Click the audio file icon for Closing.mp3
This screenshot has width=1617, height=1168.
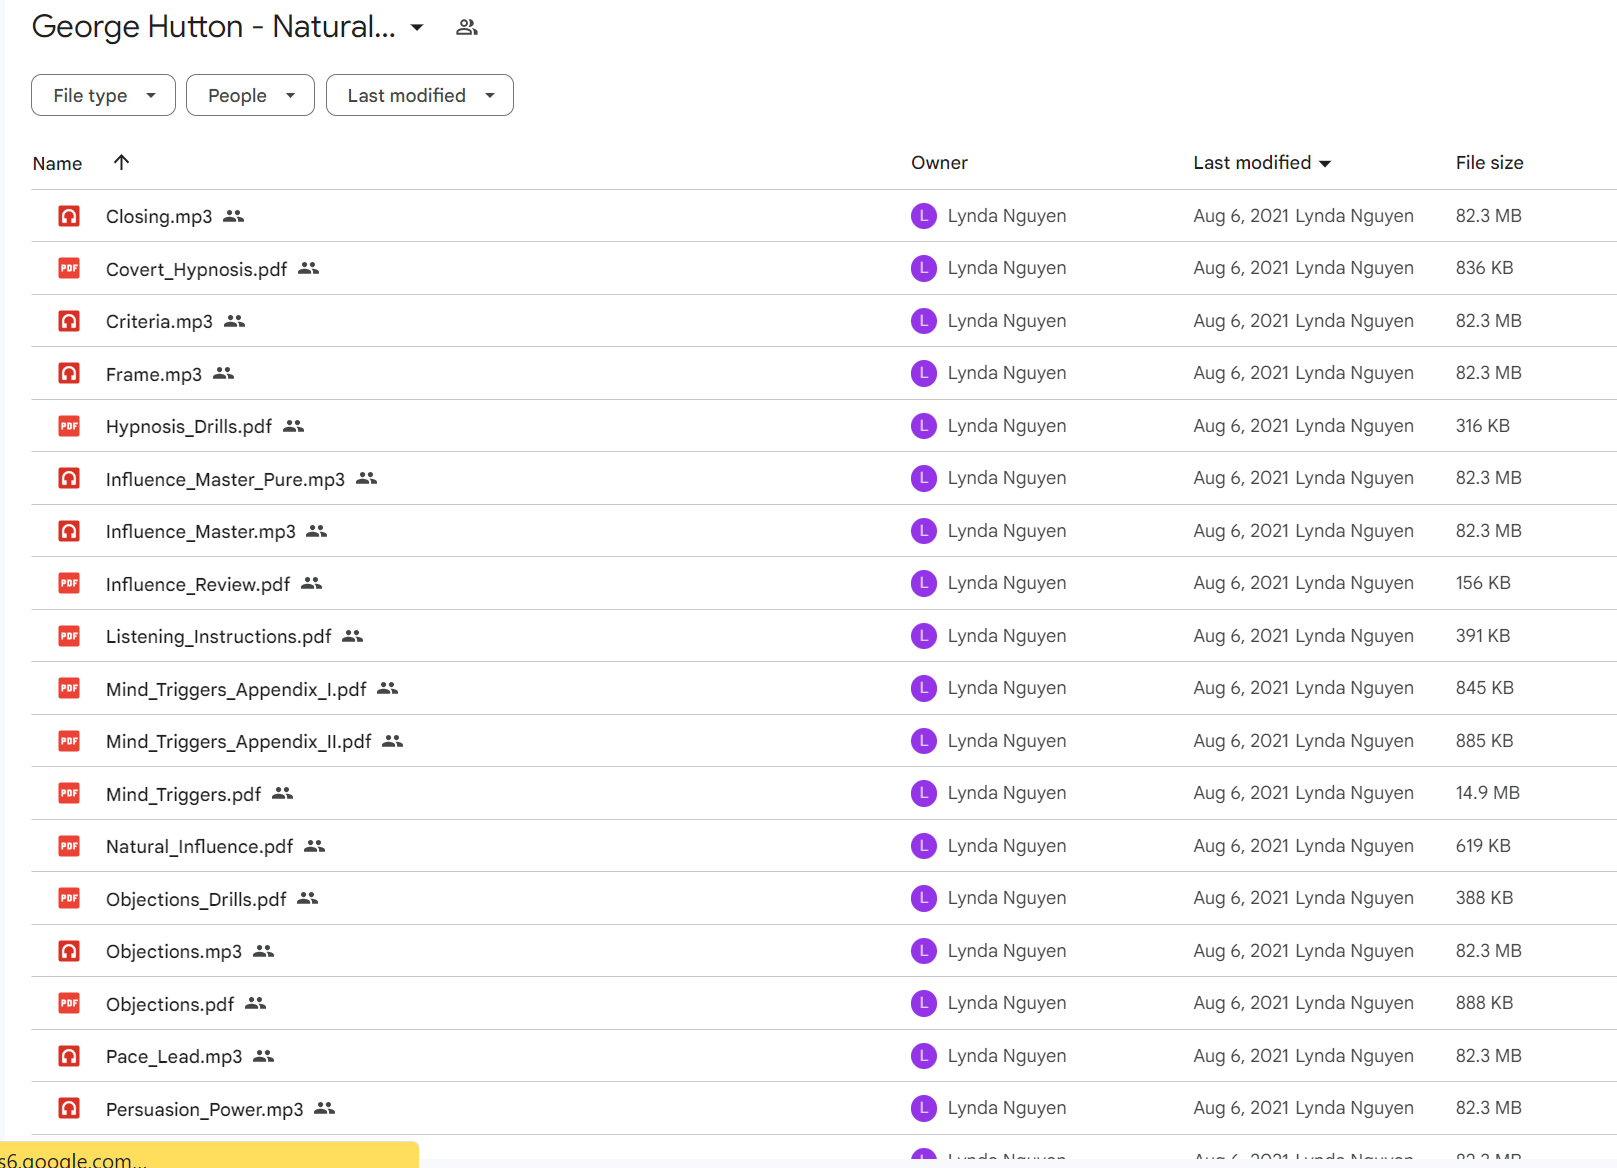click(69, 216)
